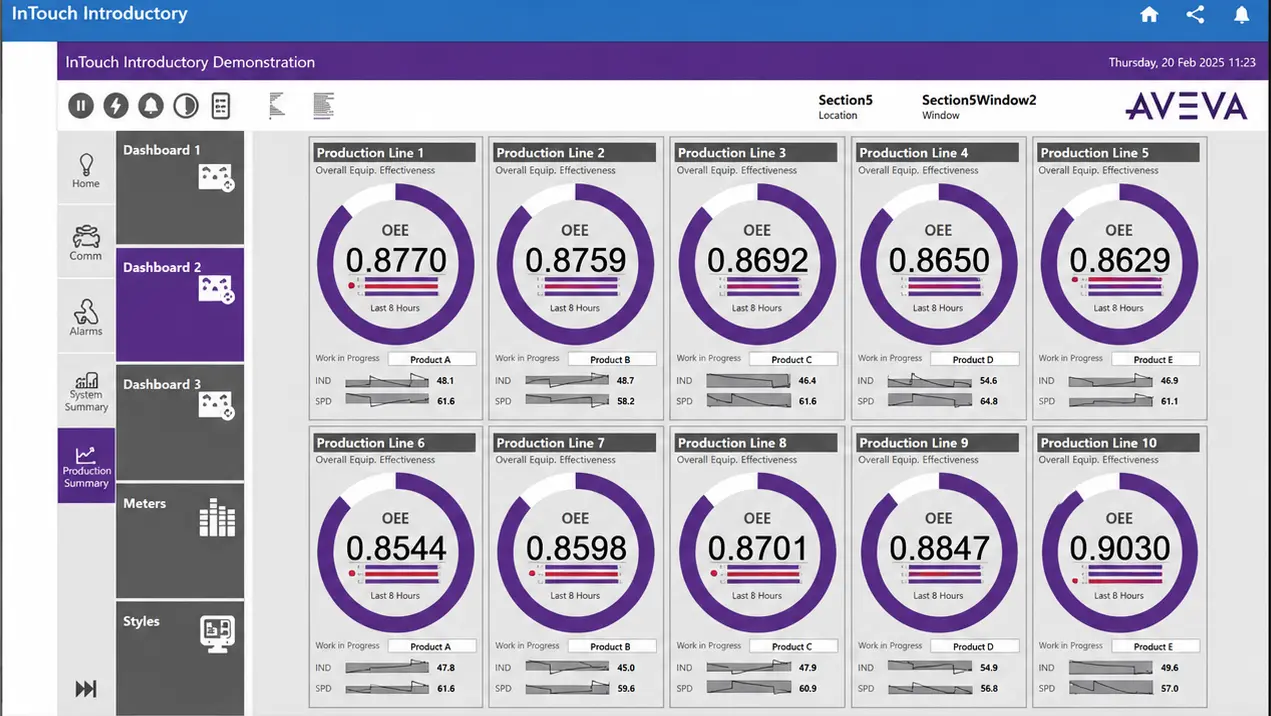Open System Summary in the sidebar

pos(86,391)
